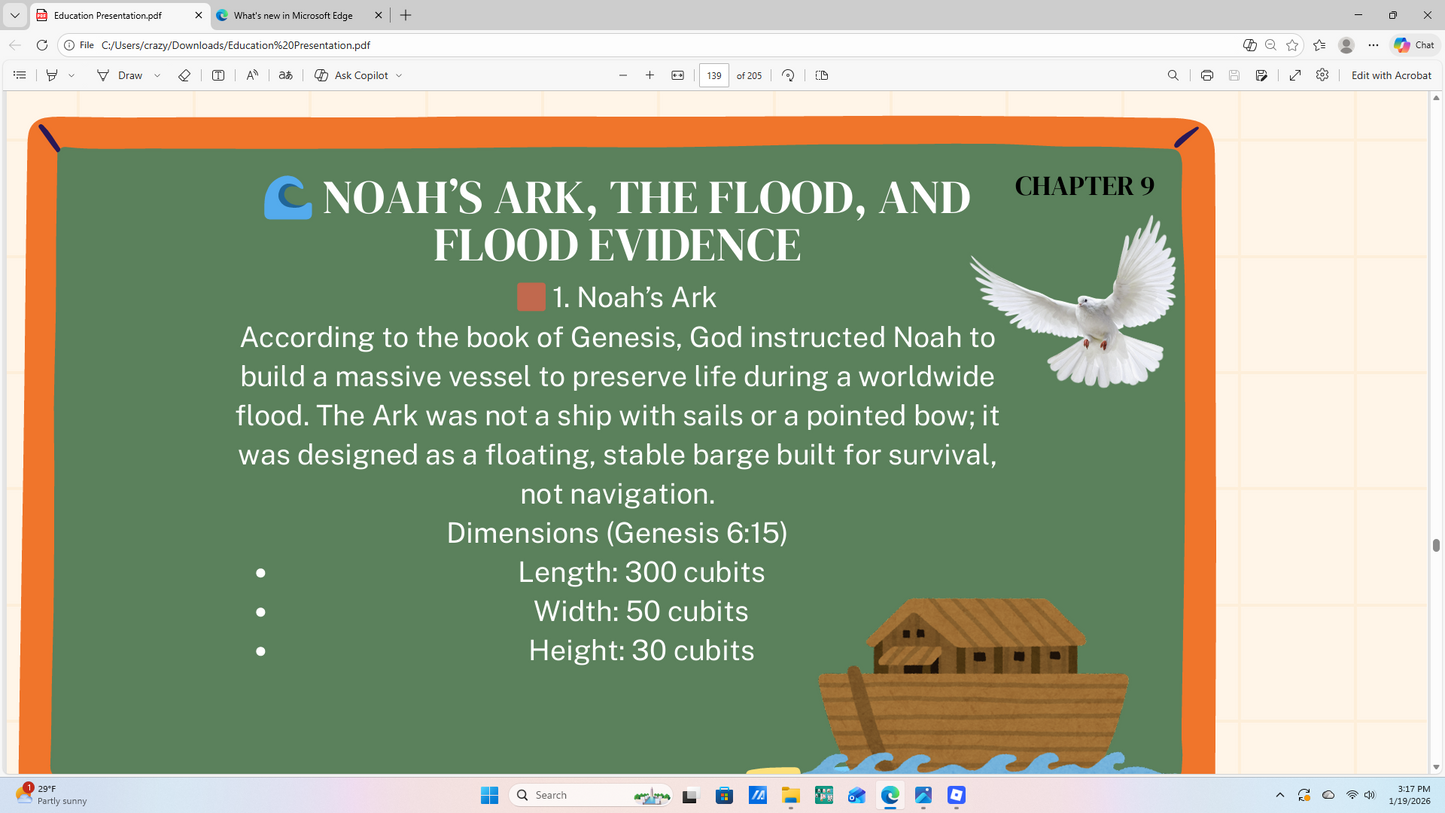This screenshot has height=813, width=1445.
Task: Open Outlook from the taskbar
Action: 857,795
